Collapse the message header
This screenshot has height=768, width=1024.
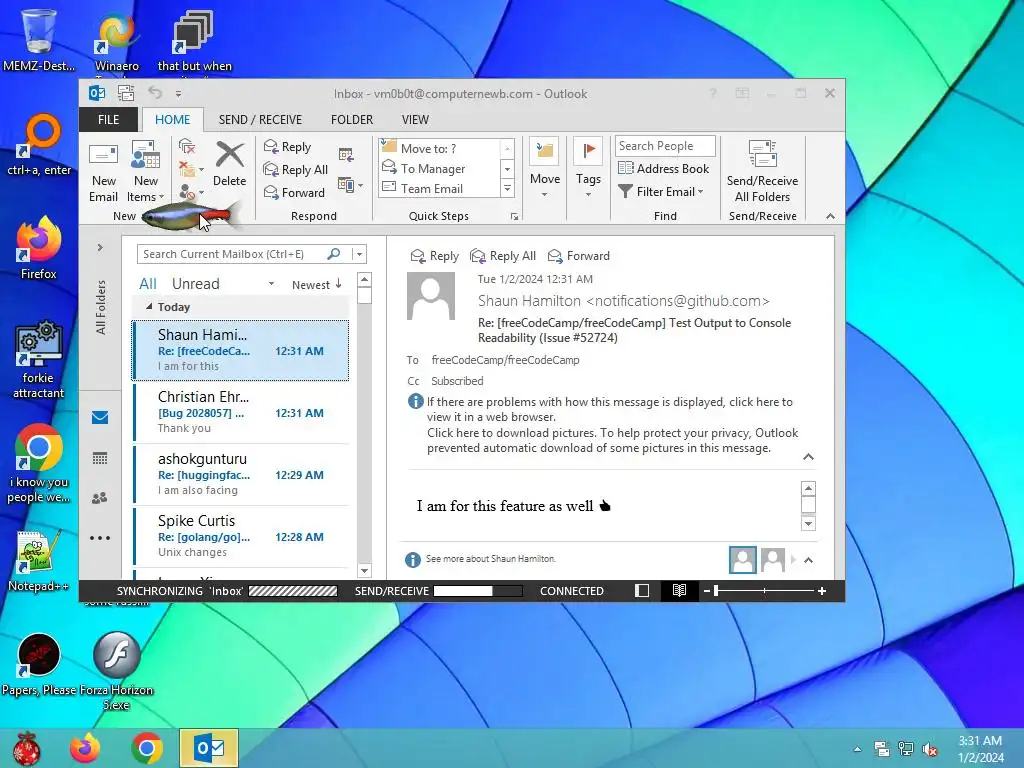point(808,456)
